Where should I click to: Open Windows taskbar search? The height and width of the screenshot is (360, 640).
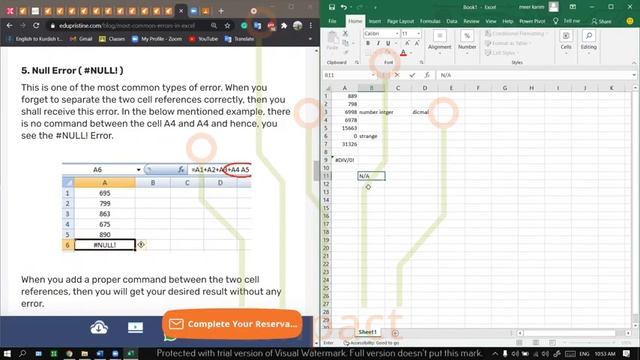pos(22,353)
